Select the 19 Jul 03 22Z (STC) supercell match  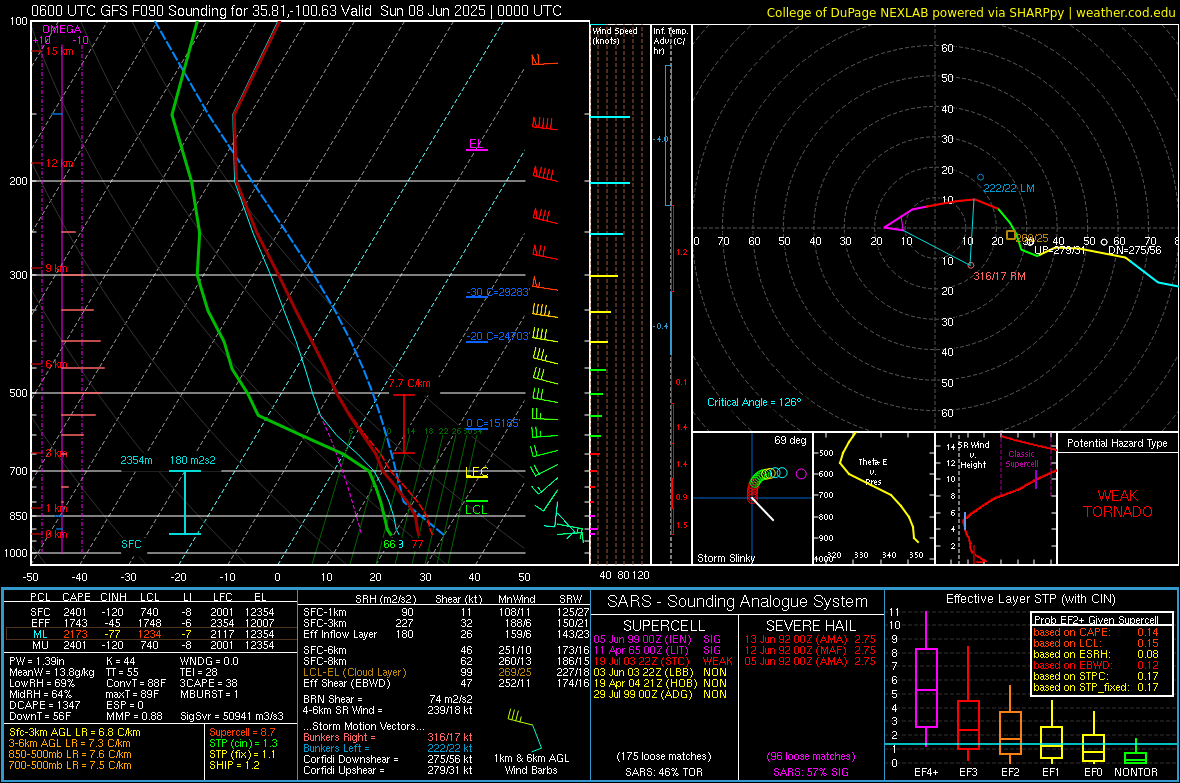[x=662, y=661]
